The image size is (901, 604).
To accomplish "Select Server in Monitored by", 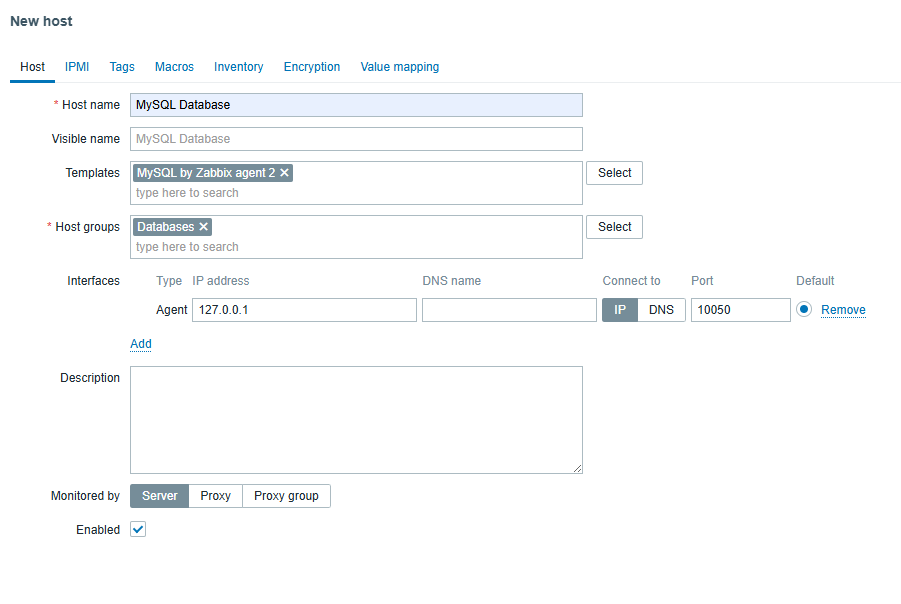I will [x=160, y=496].
